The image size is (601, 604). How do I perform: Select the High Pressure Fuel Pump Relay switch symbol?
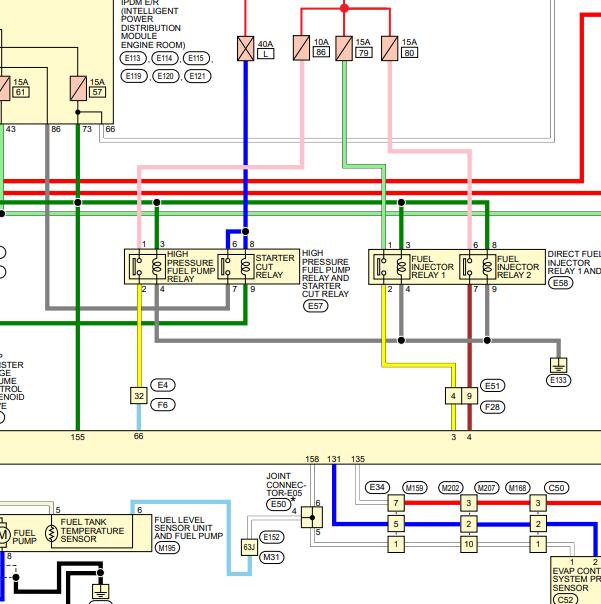click(x=138, y=267)
